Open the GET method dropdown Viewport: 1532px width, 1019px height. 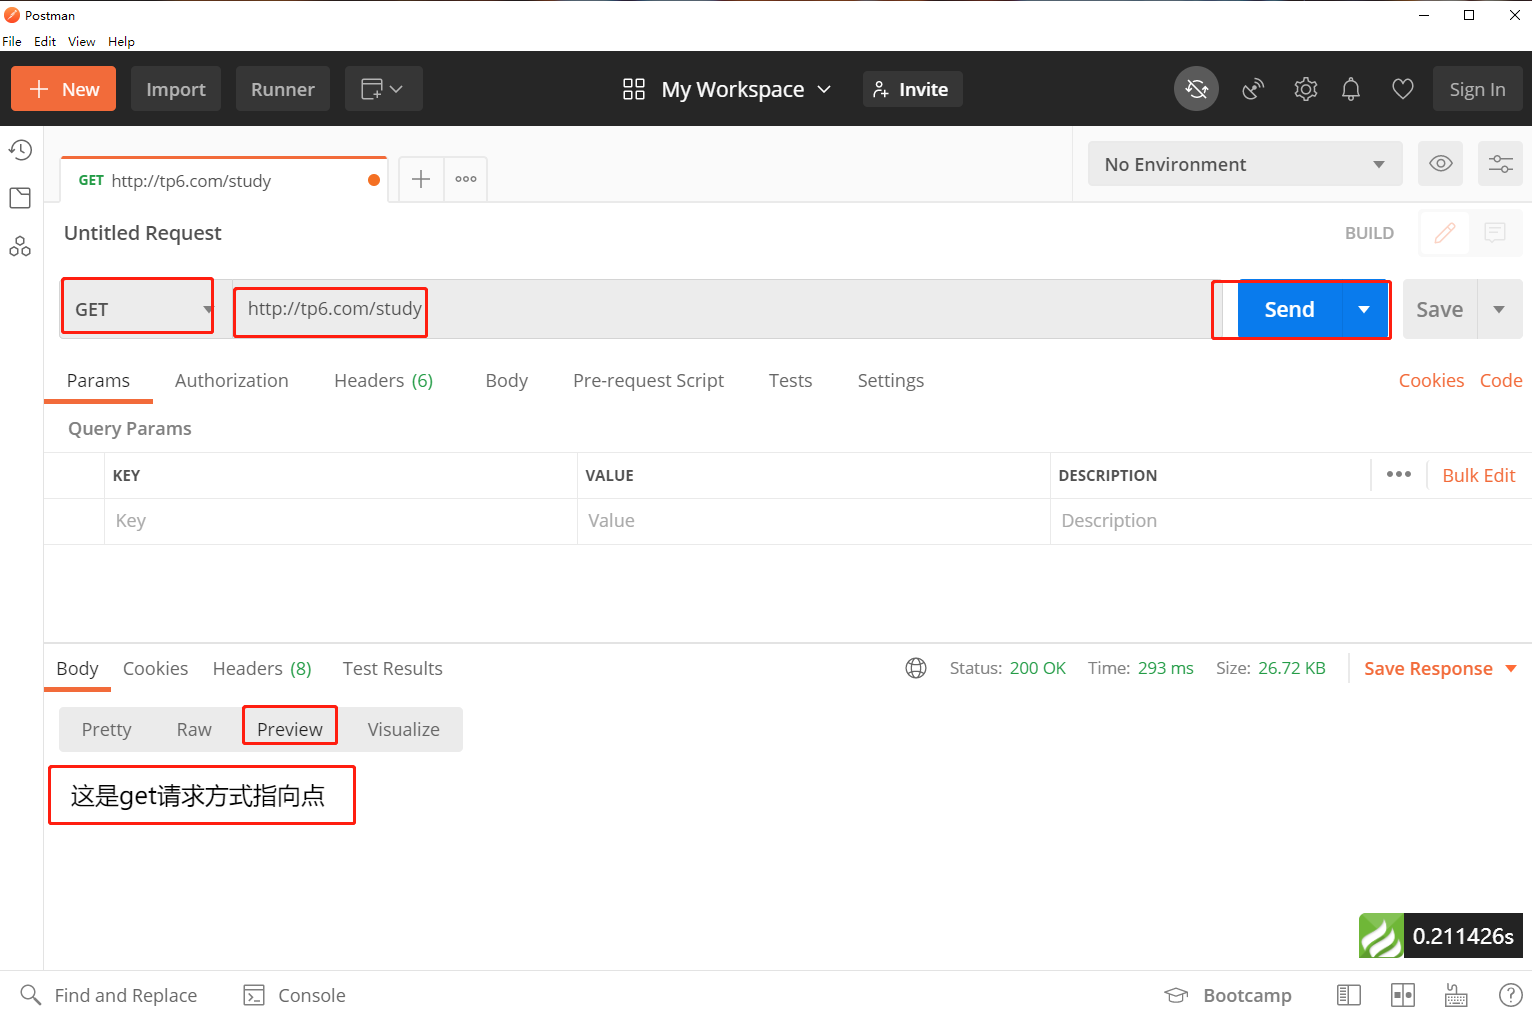pyautogui.click(x=138, y=309)
